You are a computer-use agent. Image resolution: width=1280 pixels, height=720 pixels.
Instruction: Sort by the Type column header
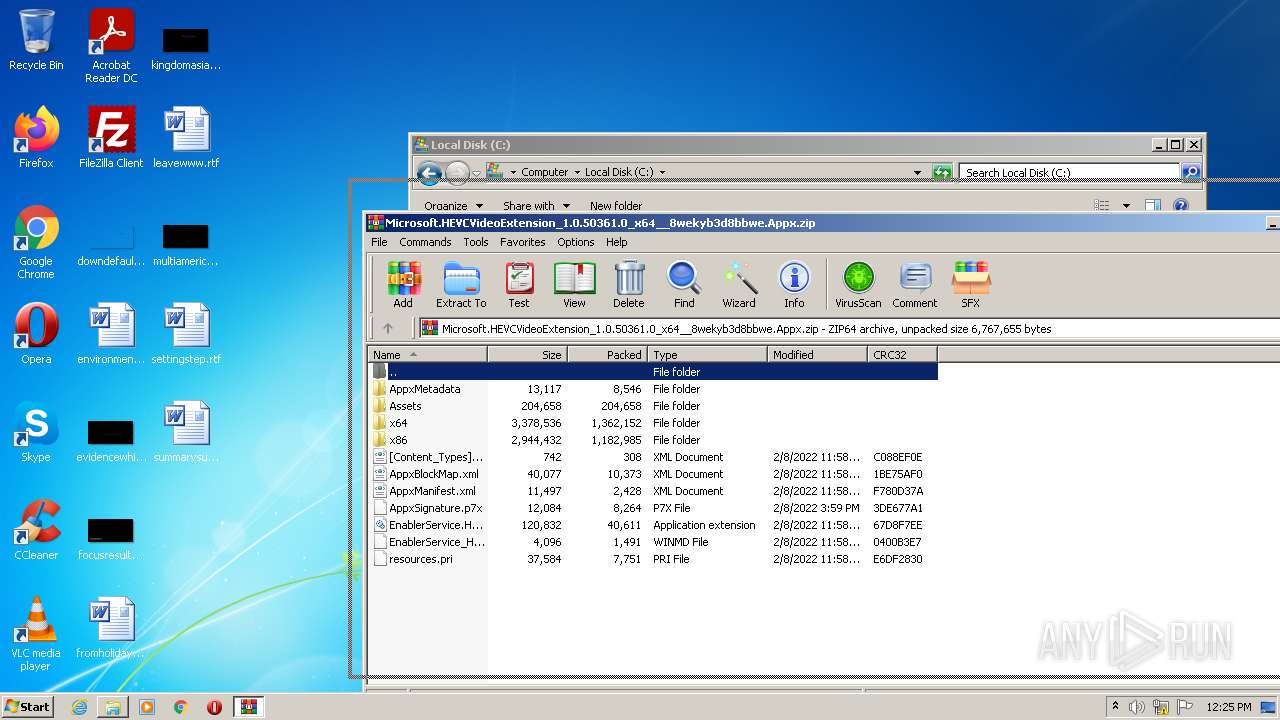coord(707,355)
